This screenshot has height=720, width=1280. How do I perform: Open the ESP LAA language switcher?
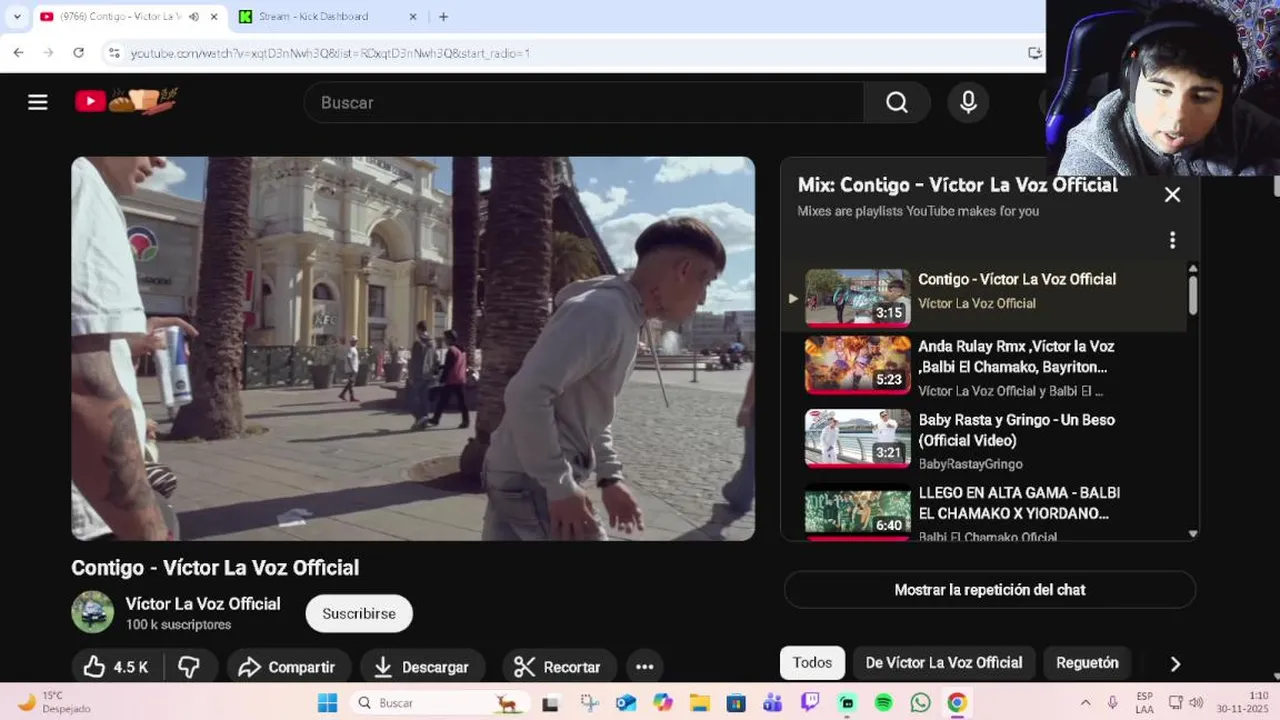[1144, 703]
